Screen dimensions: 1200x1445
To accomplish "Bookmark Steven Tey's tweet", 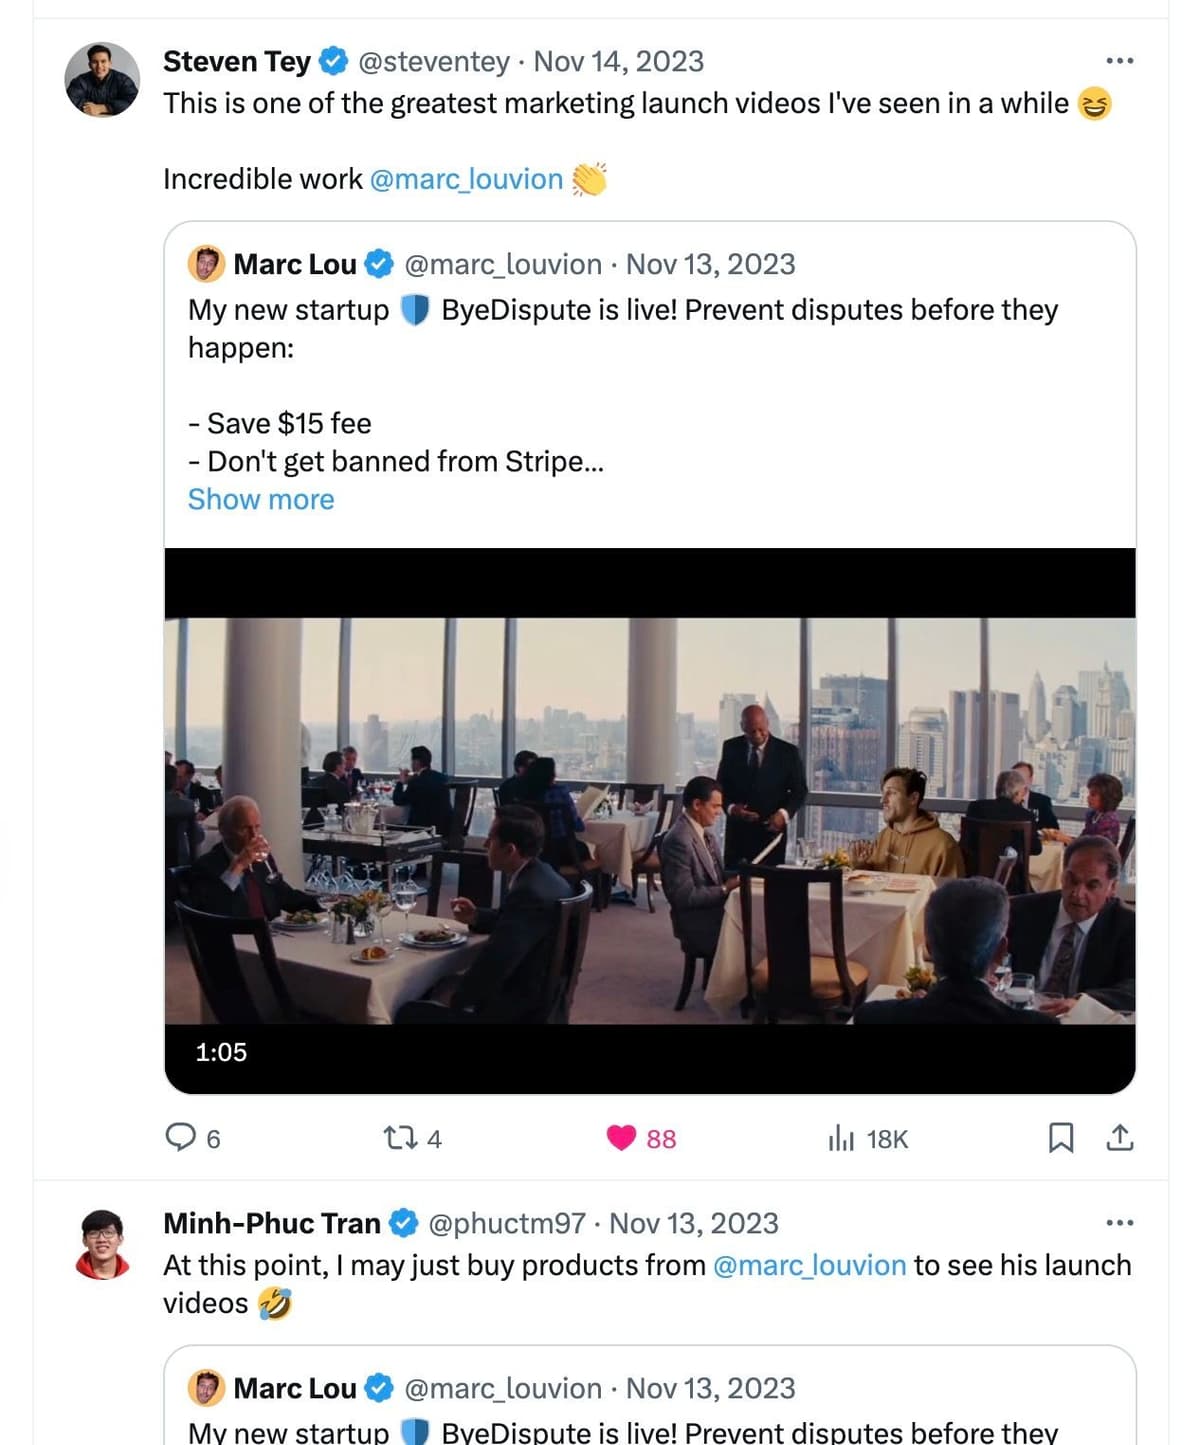I will [1061, 1138].
